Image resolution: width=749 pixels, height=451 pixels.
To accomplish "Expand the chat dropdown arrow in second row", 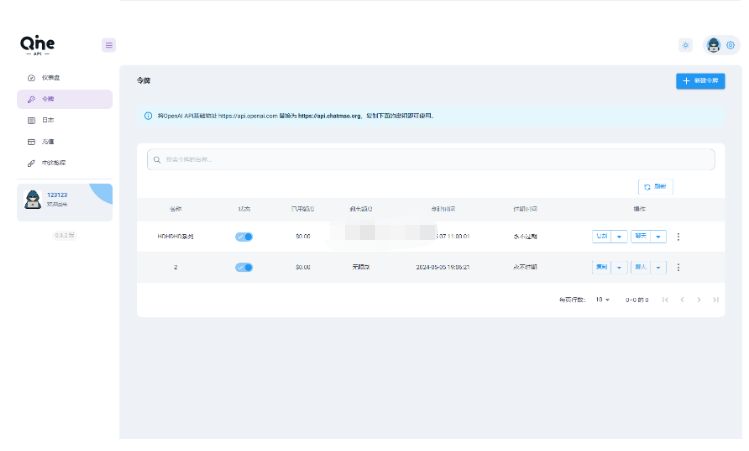I will click(x=658, y=268).
